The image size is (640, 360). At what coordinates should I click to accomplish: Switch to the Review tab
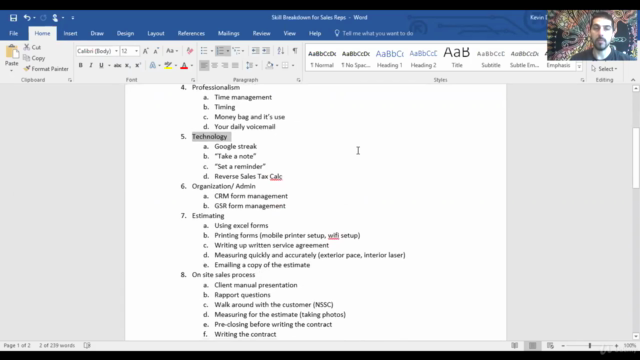[261, 33]
